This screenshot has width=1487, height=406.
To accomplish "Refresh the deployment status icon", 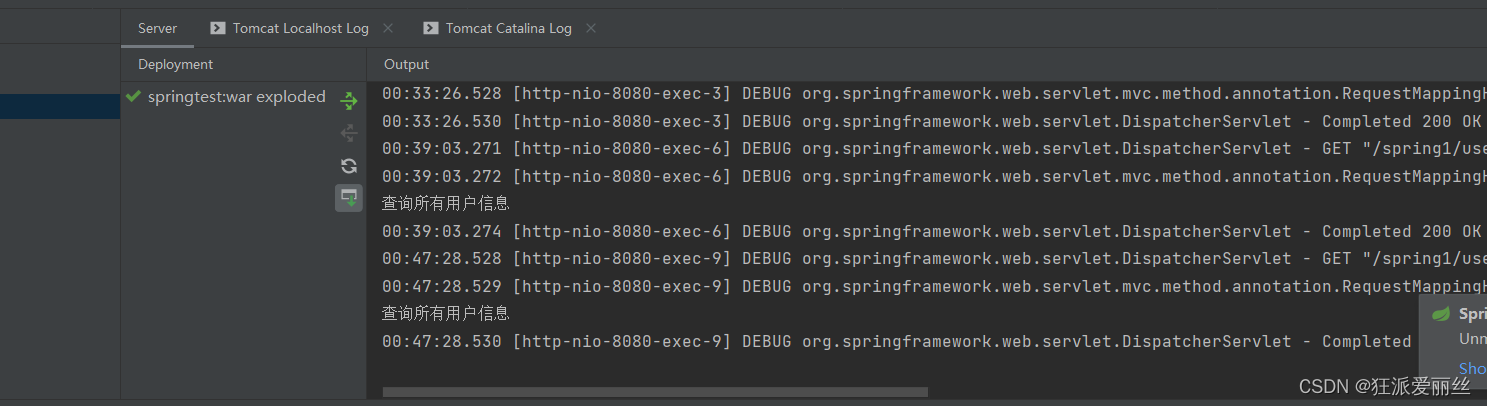I will tap(348, 166).
